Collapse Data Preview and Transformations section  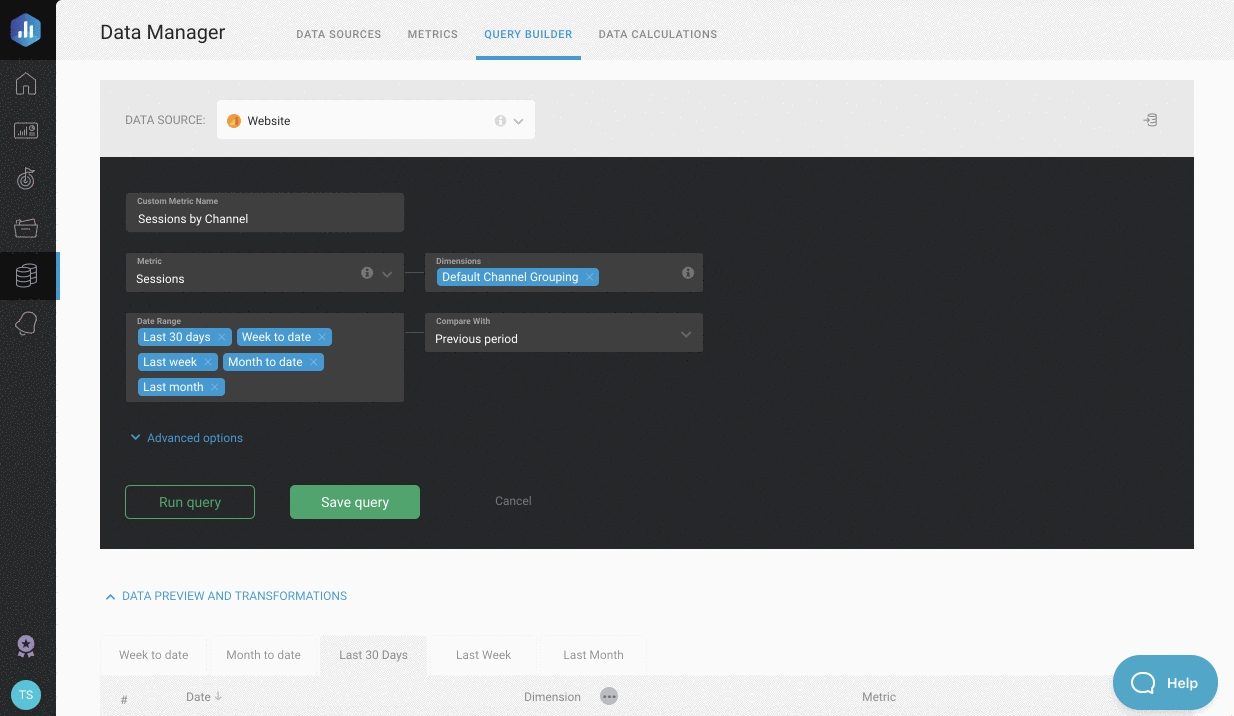(x=226, y=596)
